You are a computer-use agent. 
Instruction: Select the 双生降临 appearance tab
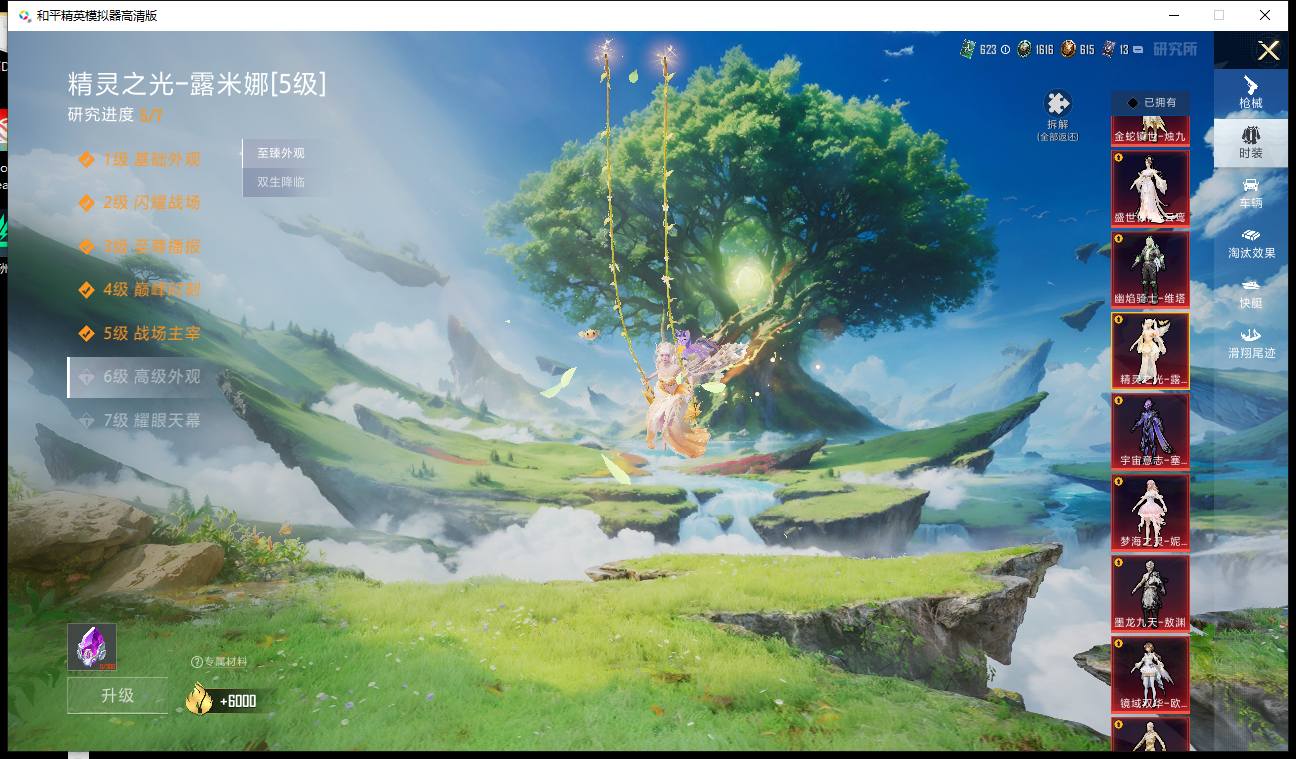click(280, 182)
